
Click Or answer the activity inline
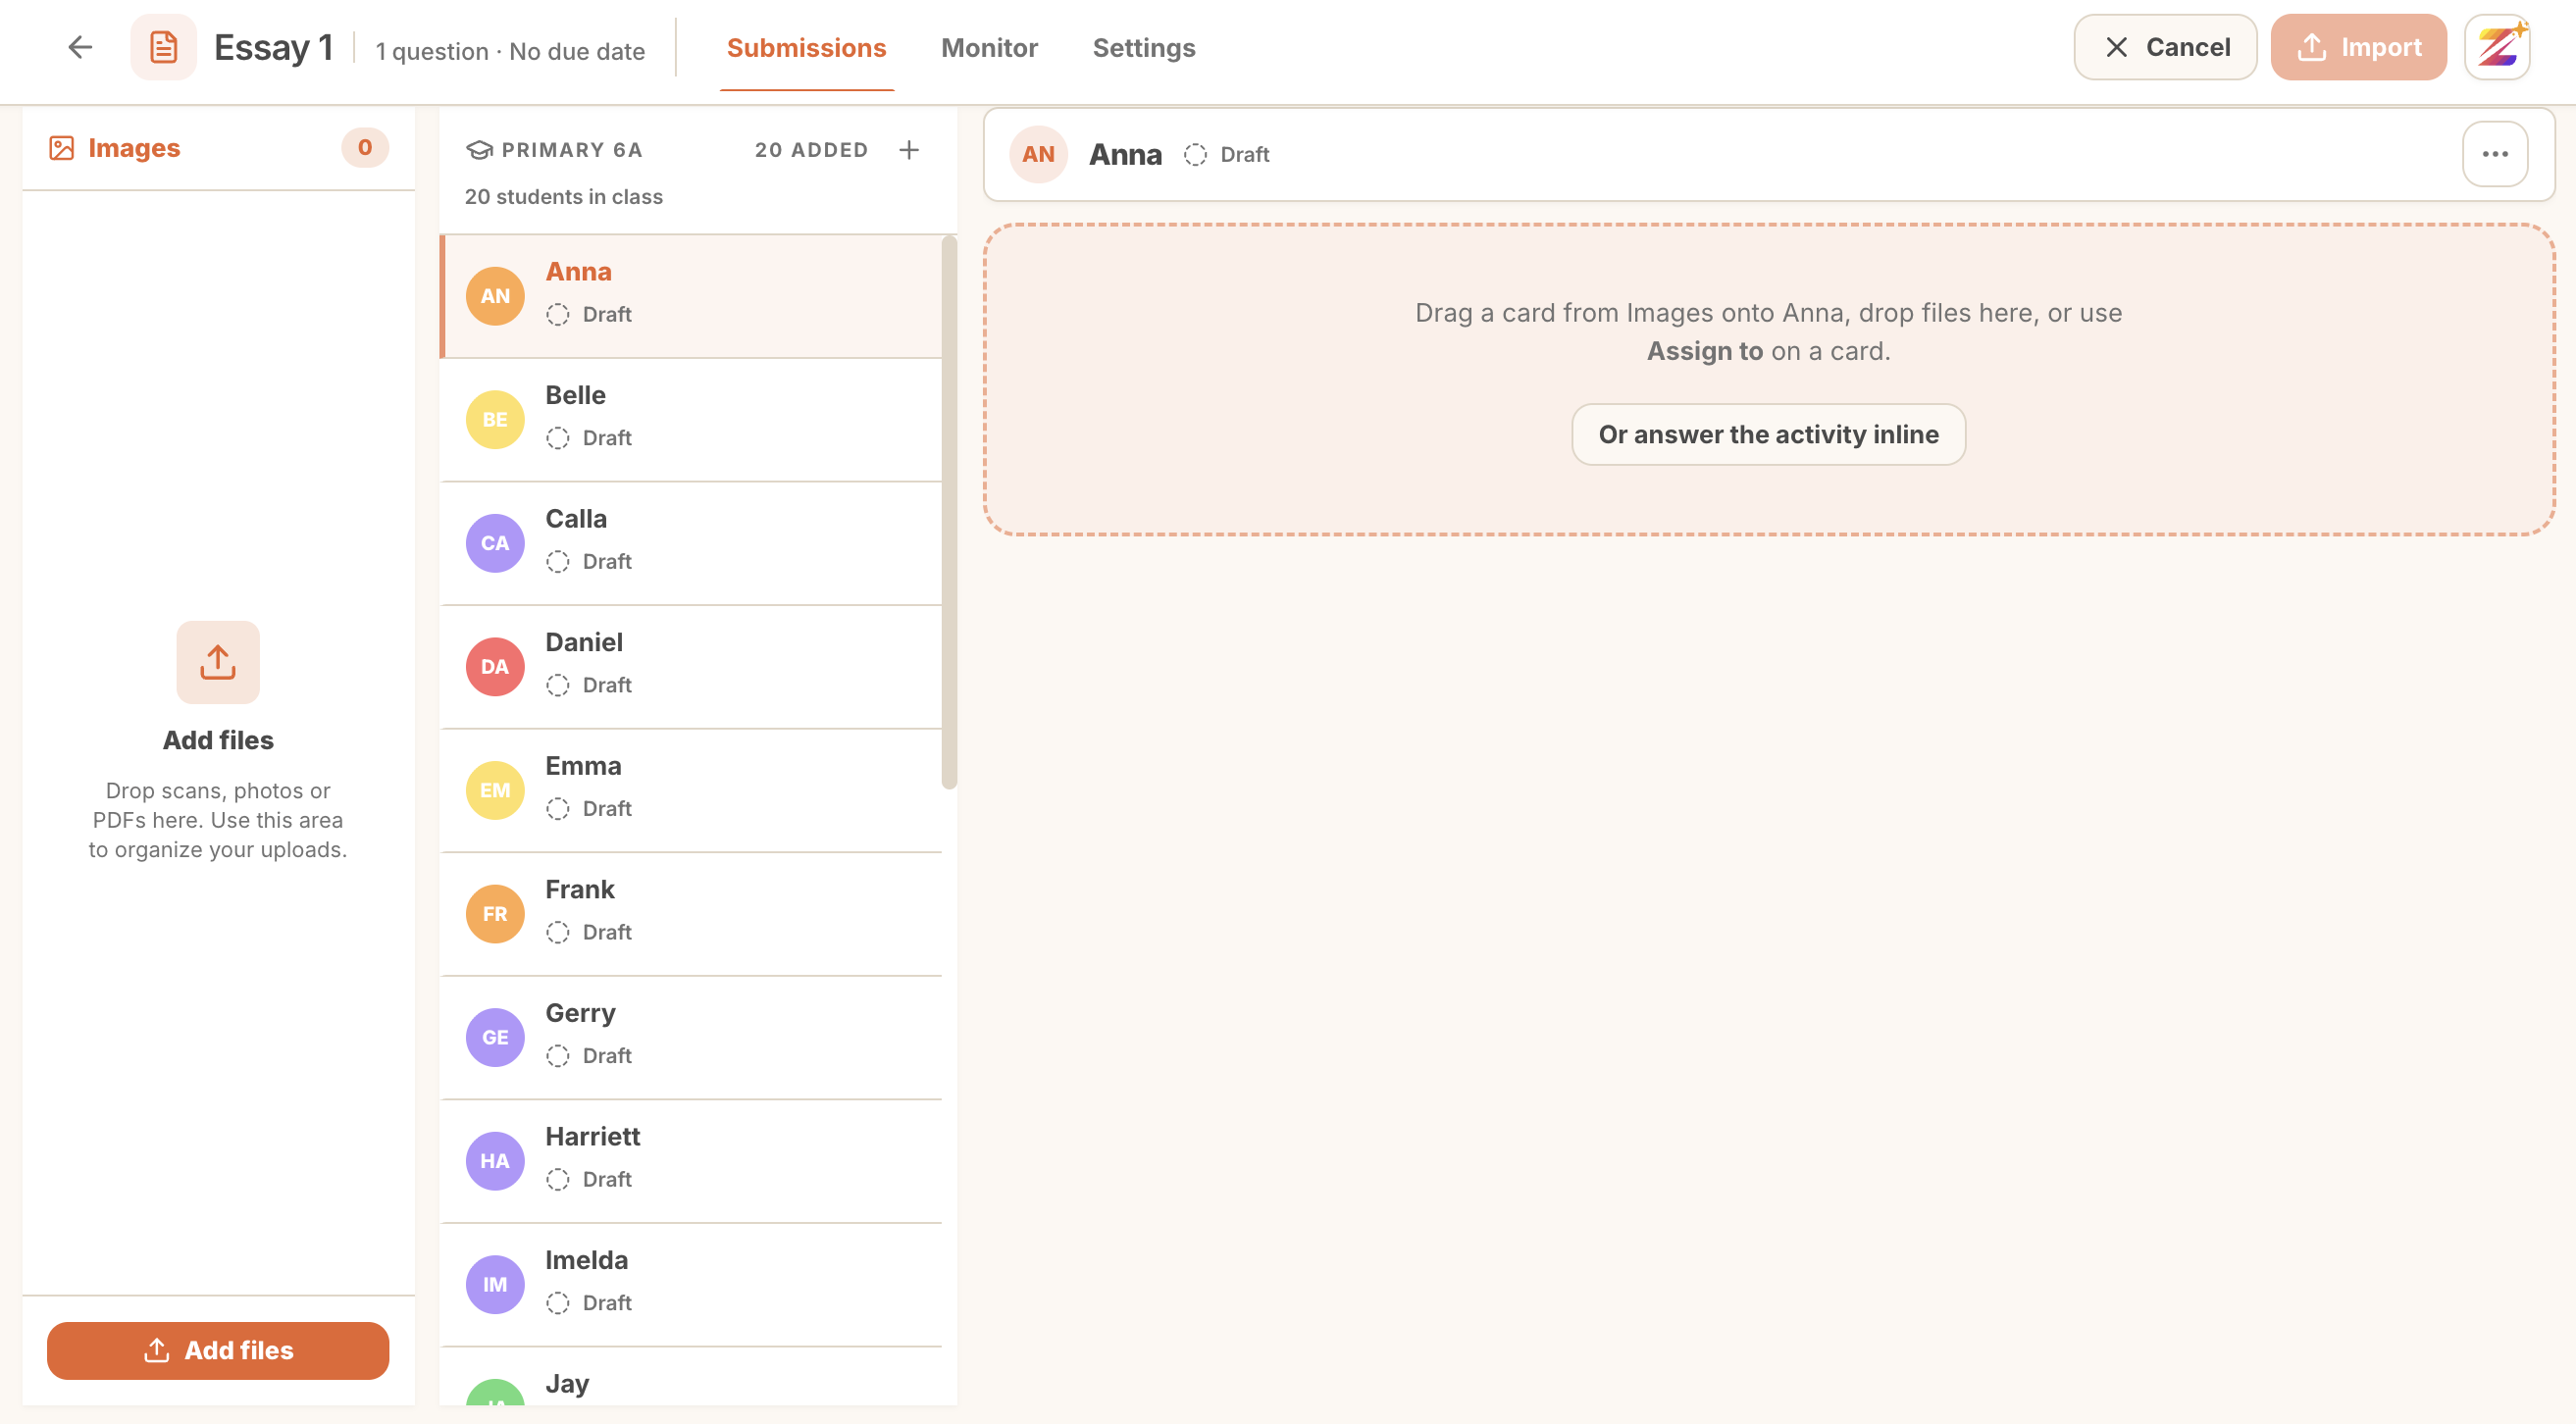point(1768,434)
